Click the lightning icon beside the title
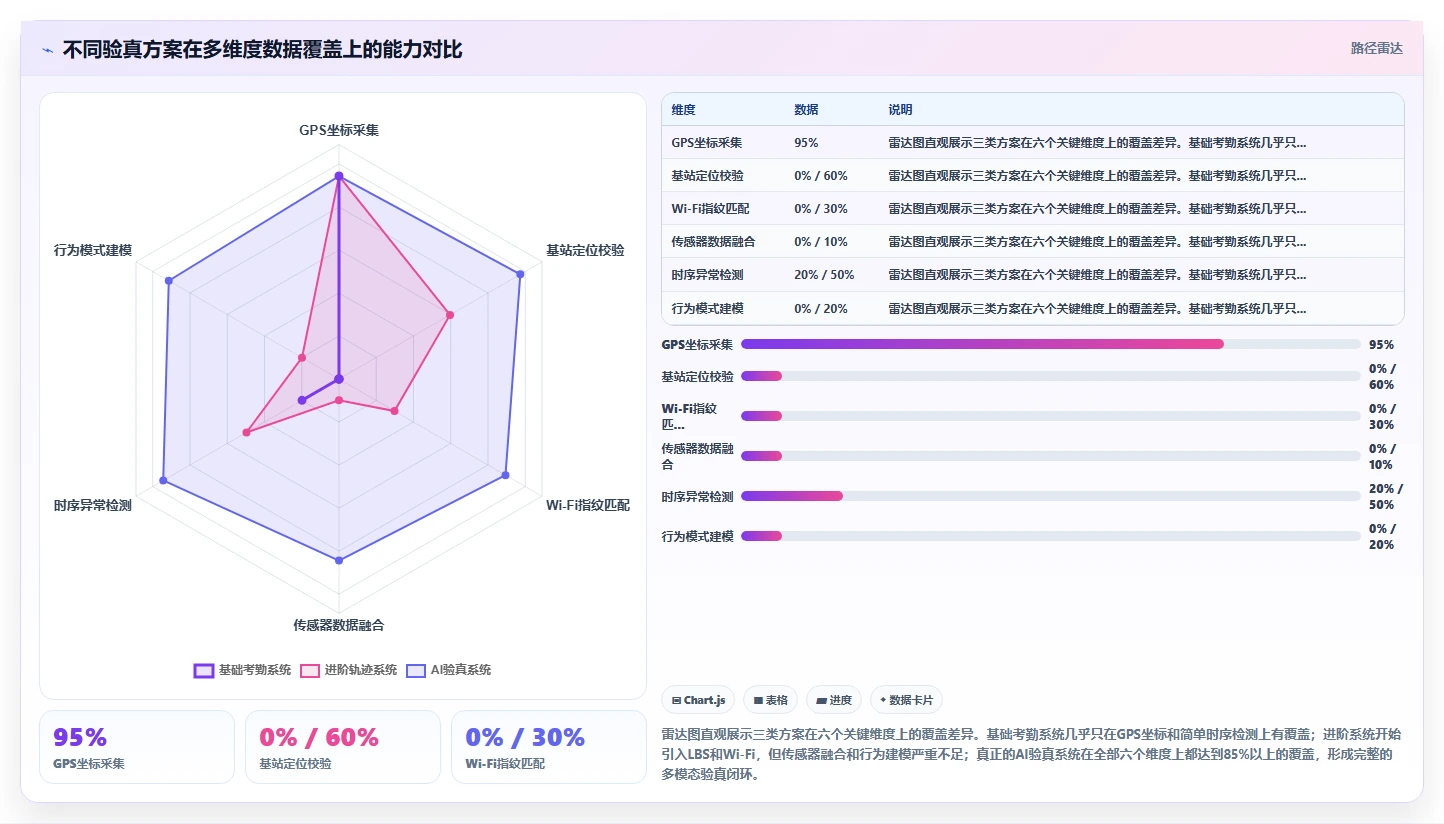Viewport: 1444px width, 824px height. tap(47, 50)
